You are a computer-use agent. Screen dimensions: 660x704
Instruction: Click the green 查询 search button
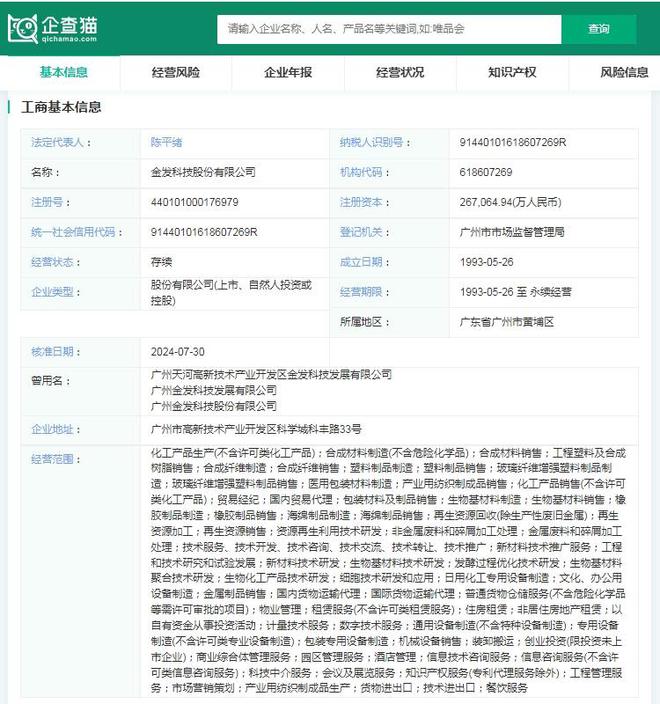coord(598,29)
